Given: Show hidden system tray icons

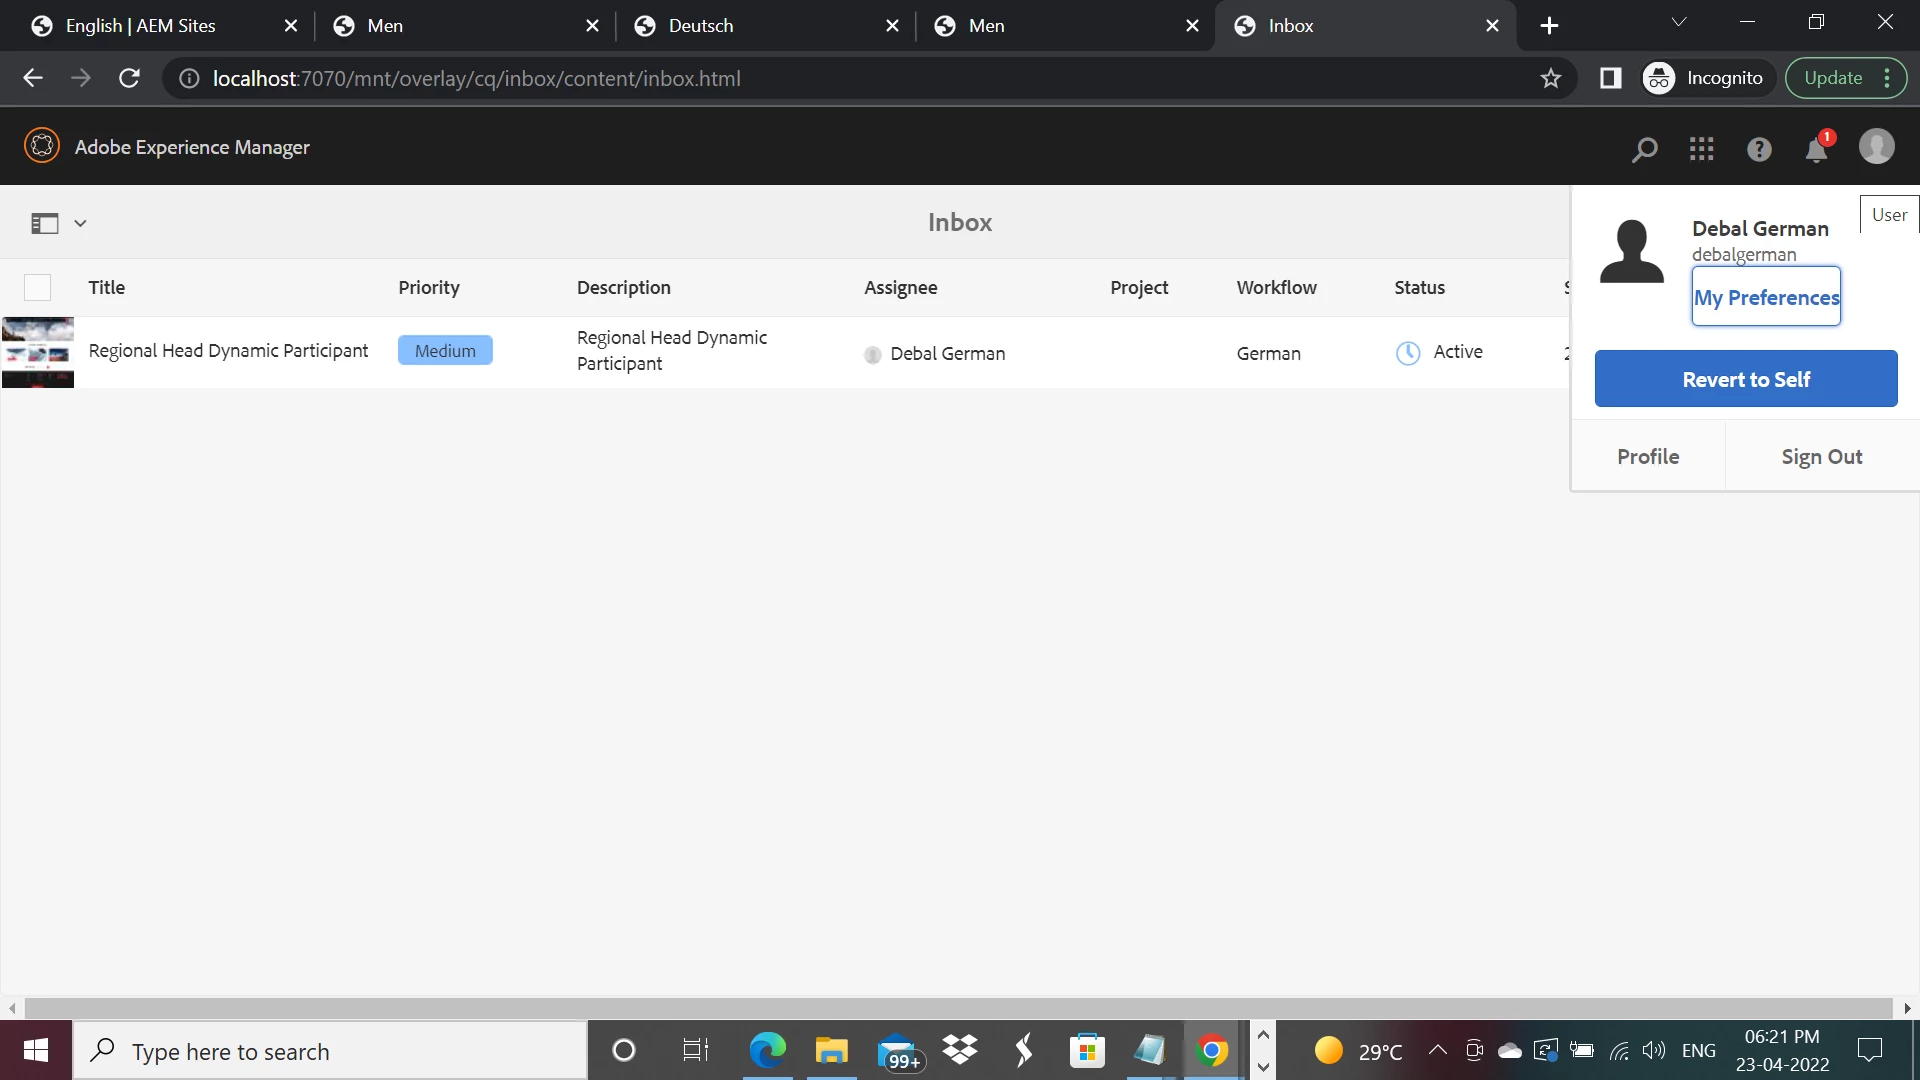Looking at the screenshot, I should [x=1437, y=1050].
